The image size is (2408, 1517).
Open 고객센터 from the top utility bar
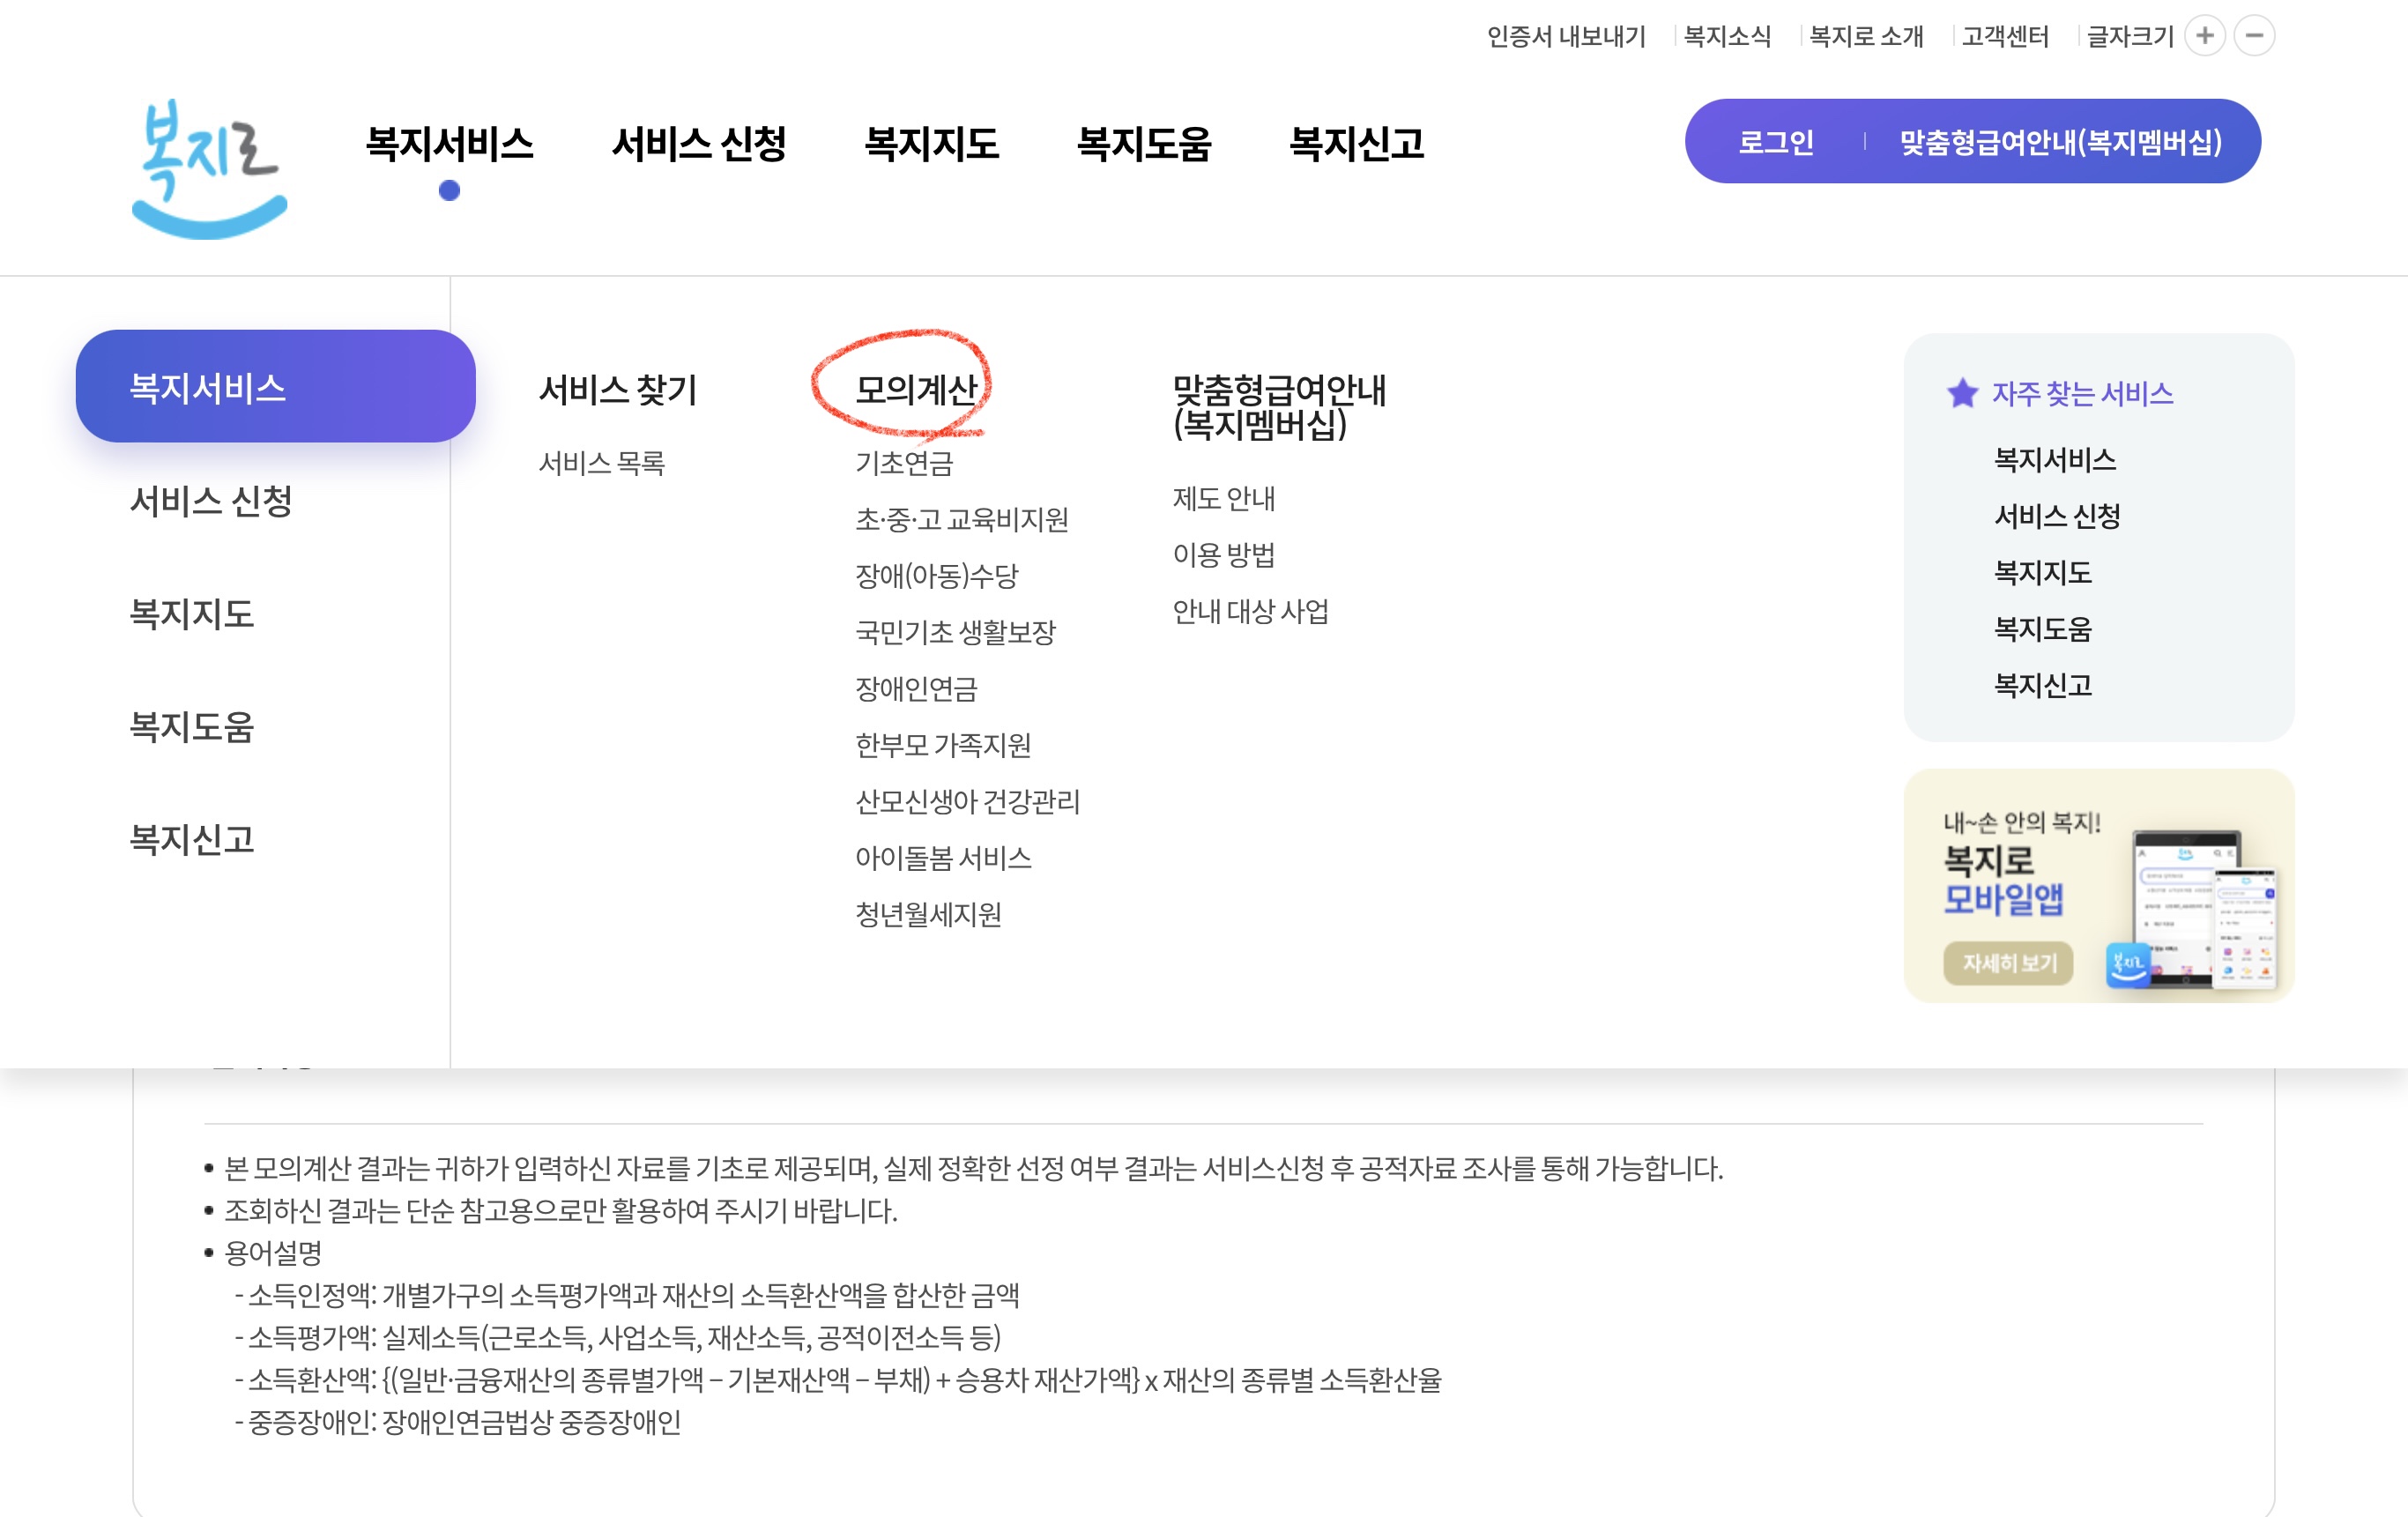point(2003,36)
